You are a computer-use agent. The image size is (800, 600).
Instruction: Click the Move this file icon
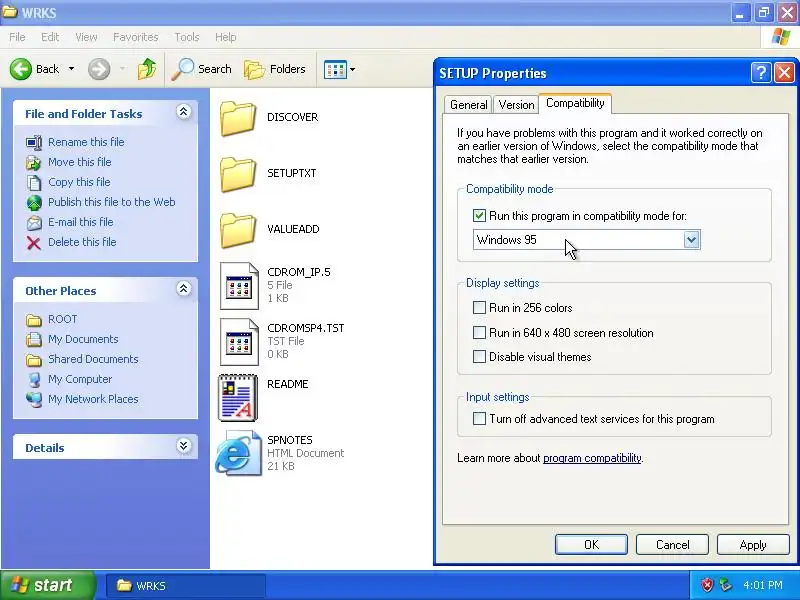[x=34, y=162]
